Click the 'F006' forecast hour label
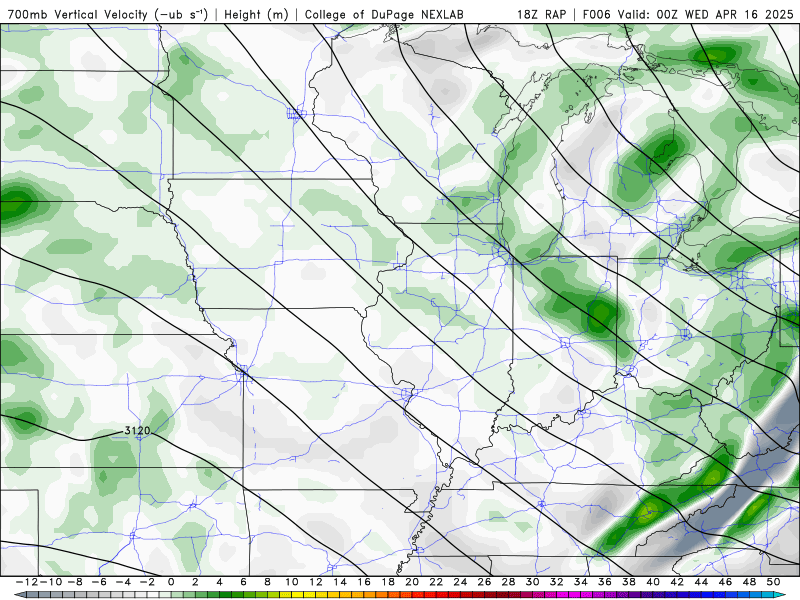 [596, 14]
